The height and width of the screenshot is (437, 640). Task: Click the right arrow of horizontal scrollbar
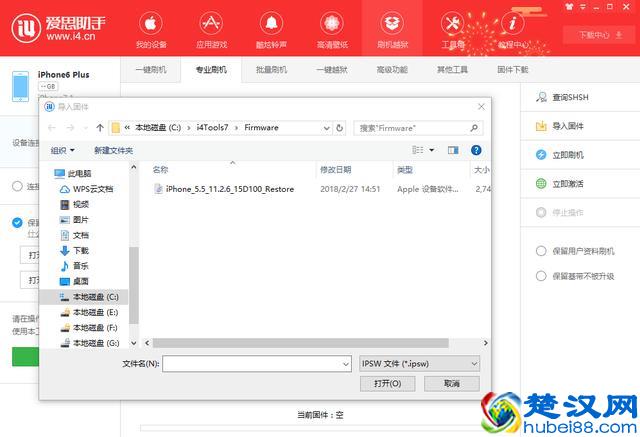[486, 343]
